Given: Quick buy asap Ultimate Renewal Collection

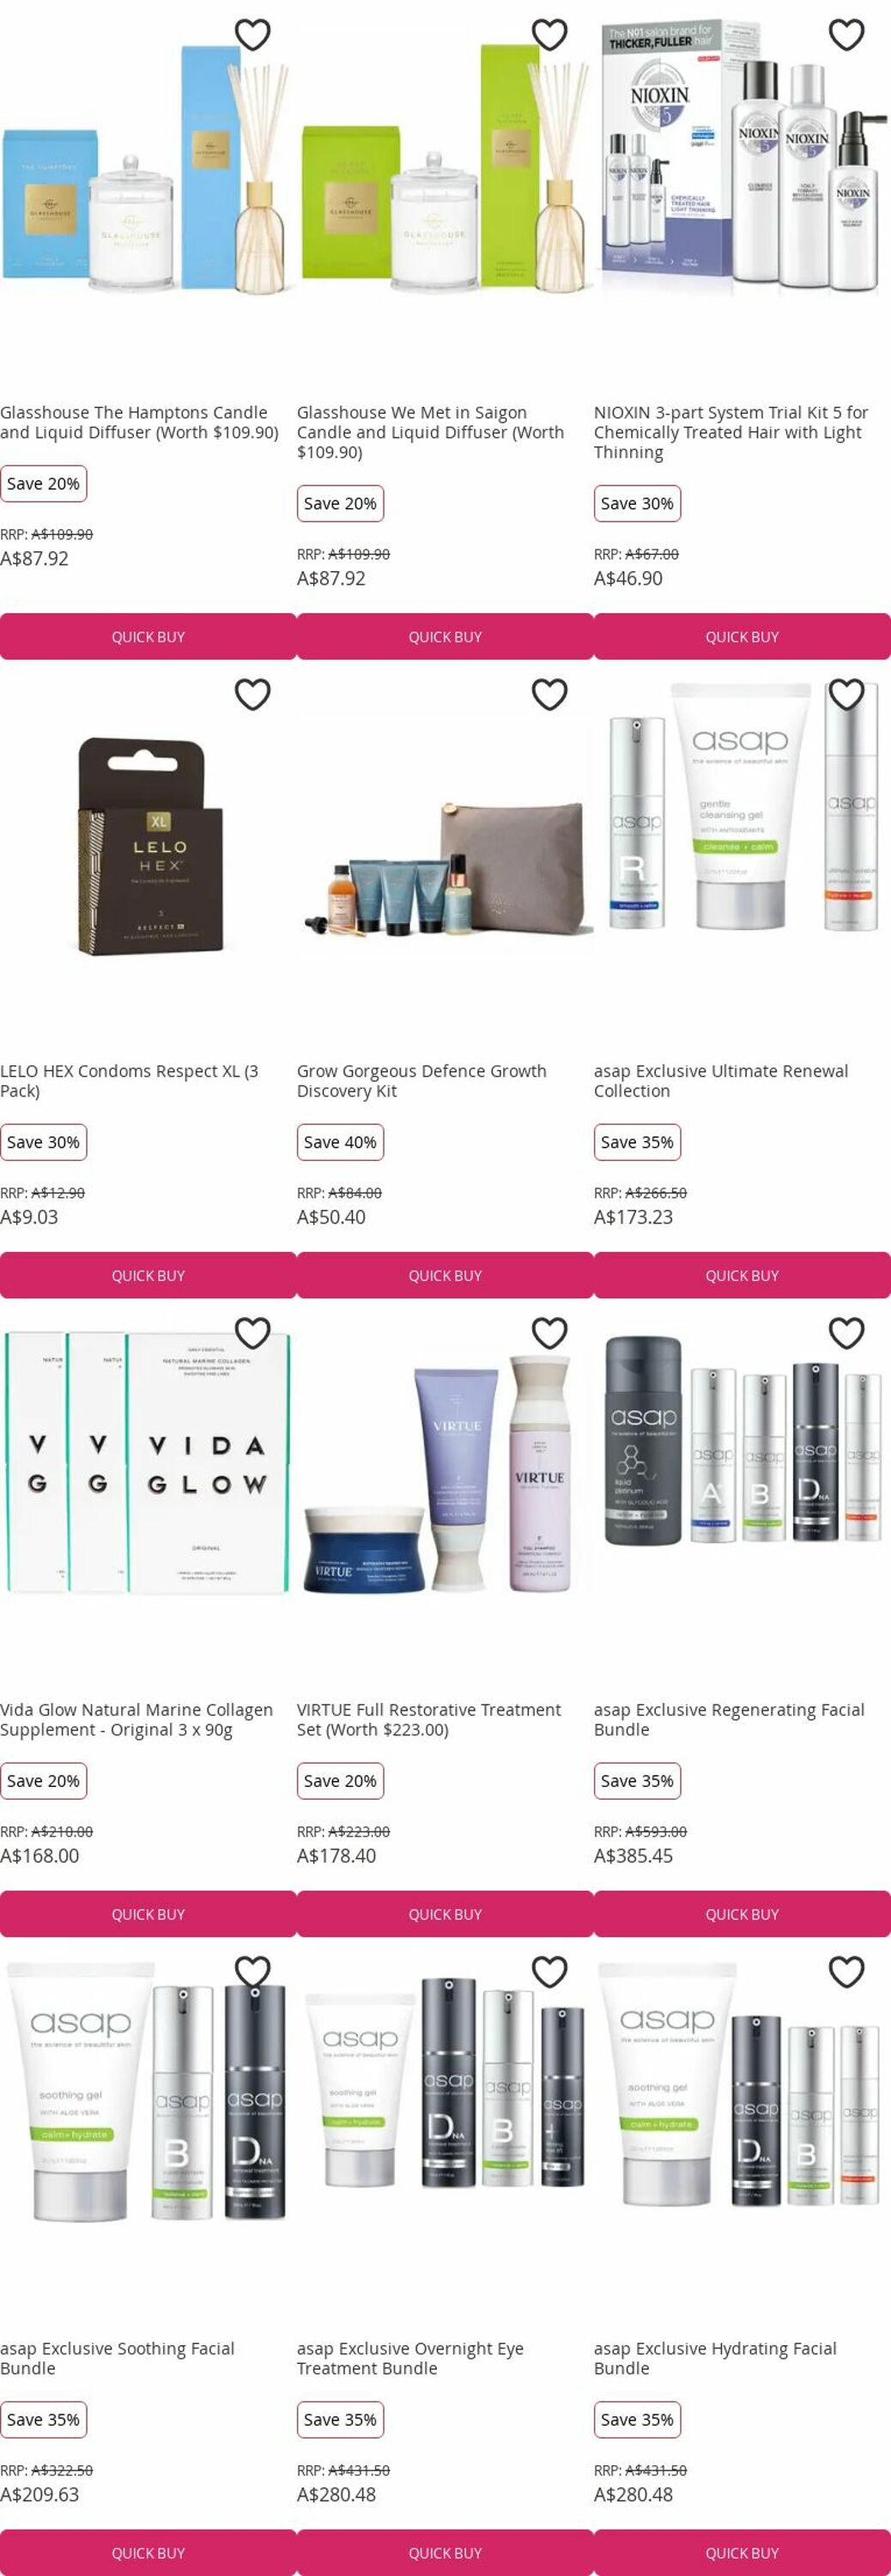Looking at the screenshot, I should point(742,1276).
